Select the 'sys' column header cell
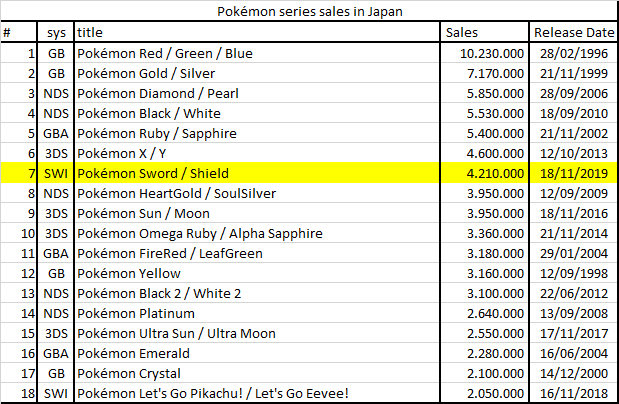Screen dimensions: 619x404 57,32
